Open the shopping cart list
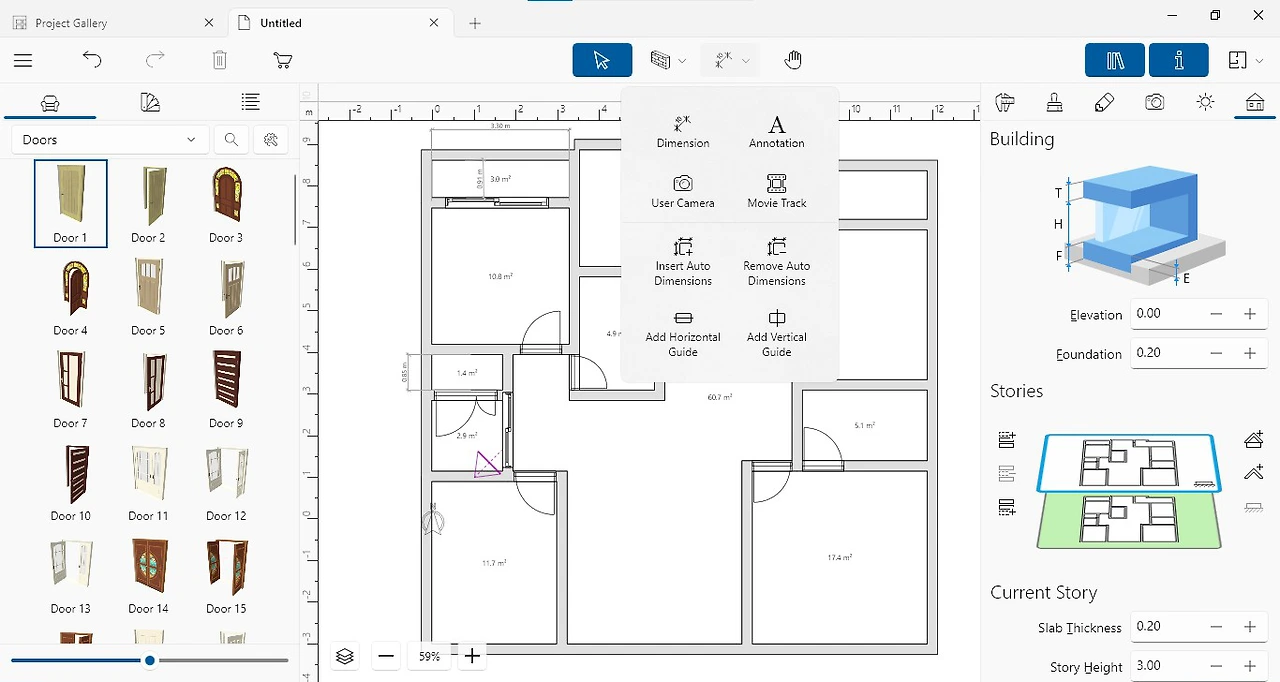 click(283, 60)
